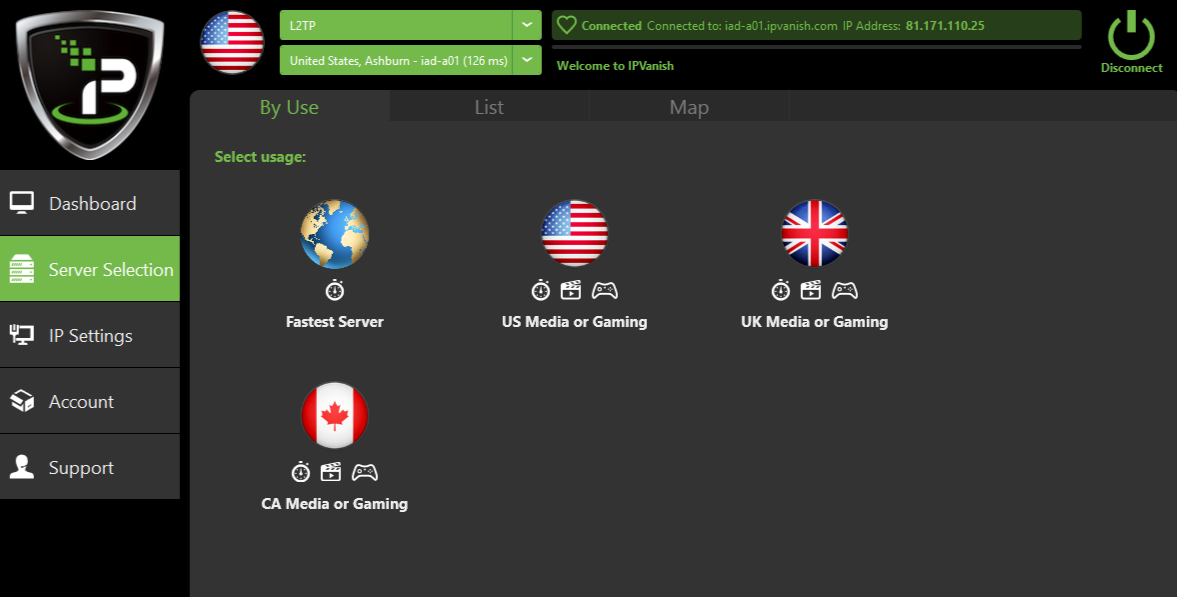The height and width of the screenshot is (597, 1177).
Task: Click the Connected status text
Action: pos(611,26)
